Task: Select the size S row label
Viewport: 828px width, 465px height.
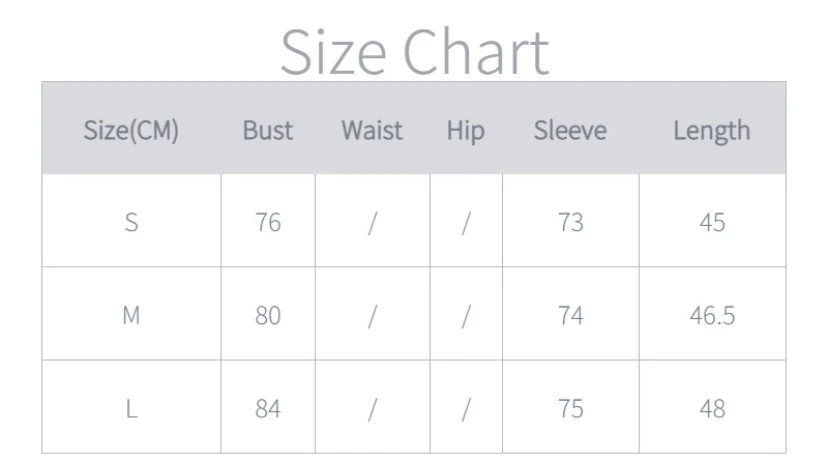Action: click(x=131, y=222)
